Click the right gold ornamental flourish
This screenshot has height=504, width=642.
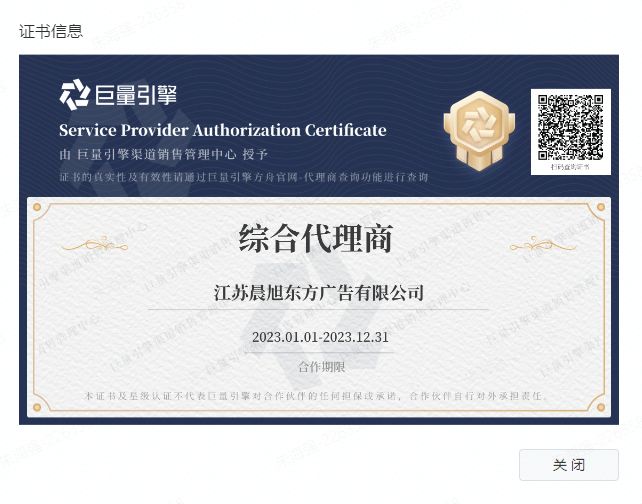(543, 244)
